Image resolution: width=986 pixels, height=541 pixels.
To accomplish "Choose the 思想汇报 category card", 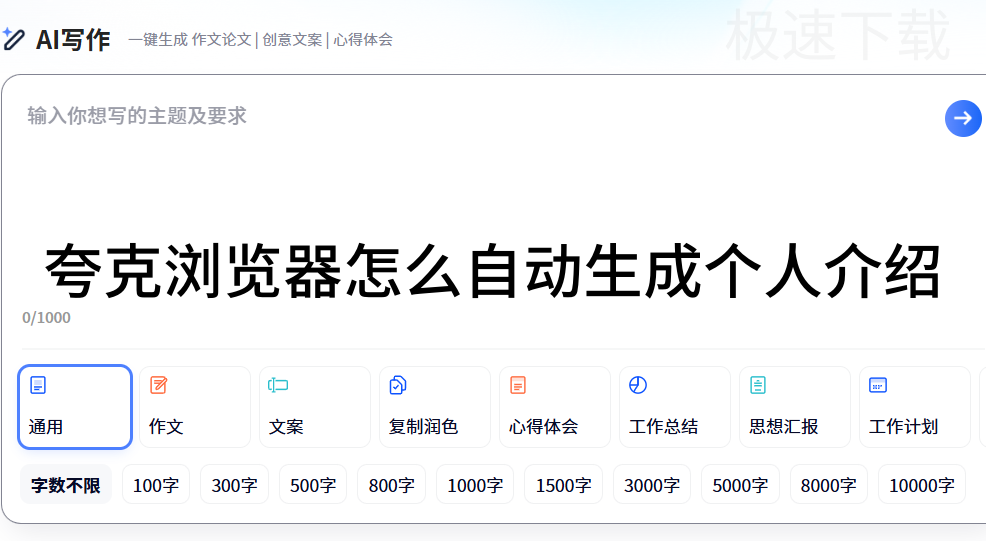I will pyautogui.click(x=795, y=407).
